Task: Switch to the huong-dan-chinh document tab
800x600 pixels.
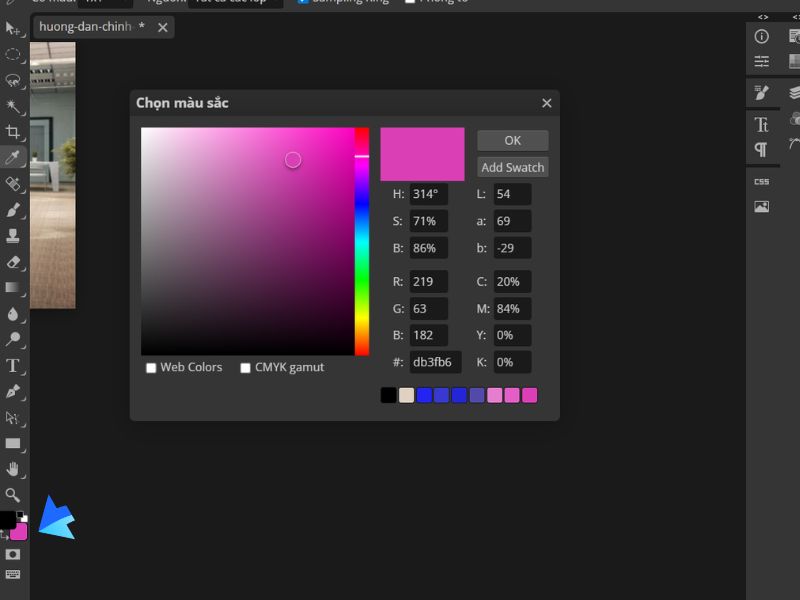Action: click(85, 27)
